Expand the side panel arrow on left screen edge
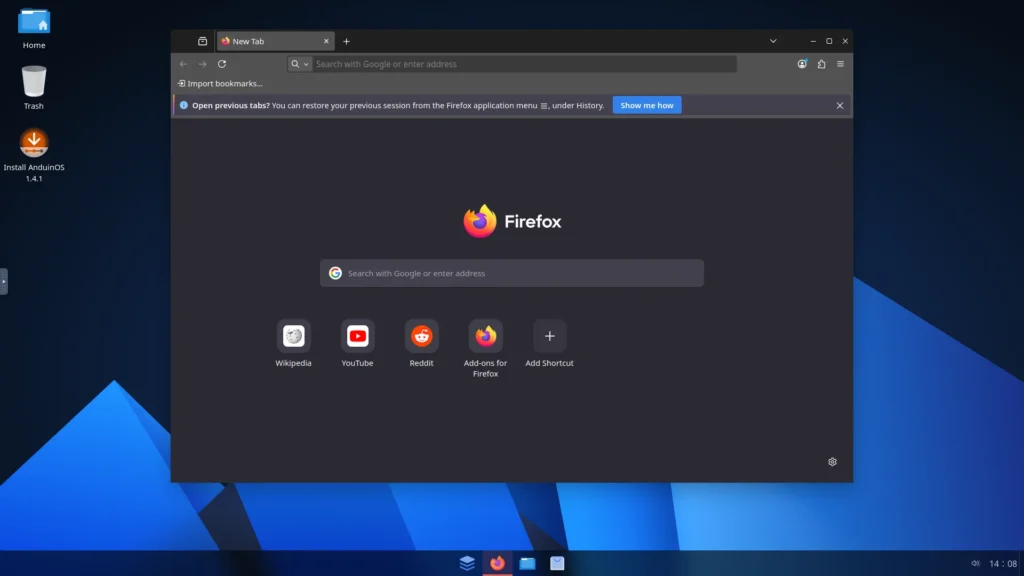Image resolution: width=1024 pixels, height=576 pixels. (x=3, y=281)
